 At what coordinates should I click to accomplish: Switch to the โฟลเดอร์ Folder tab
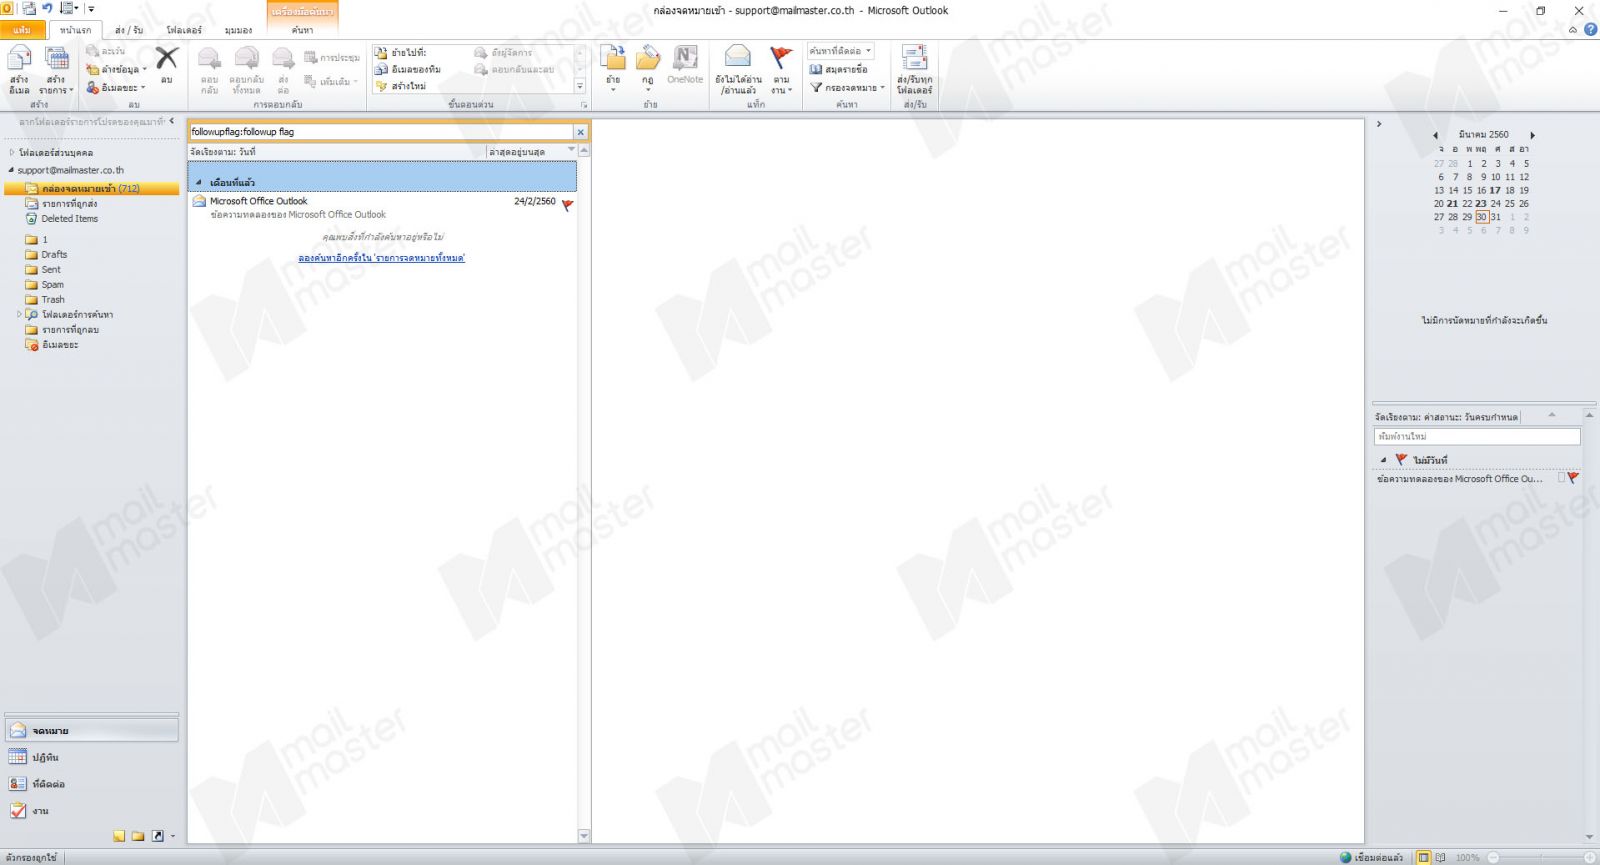184,30
